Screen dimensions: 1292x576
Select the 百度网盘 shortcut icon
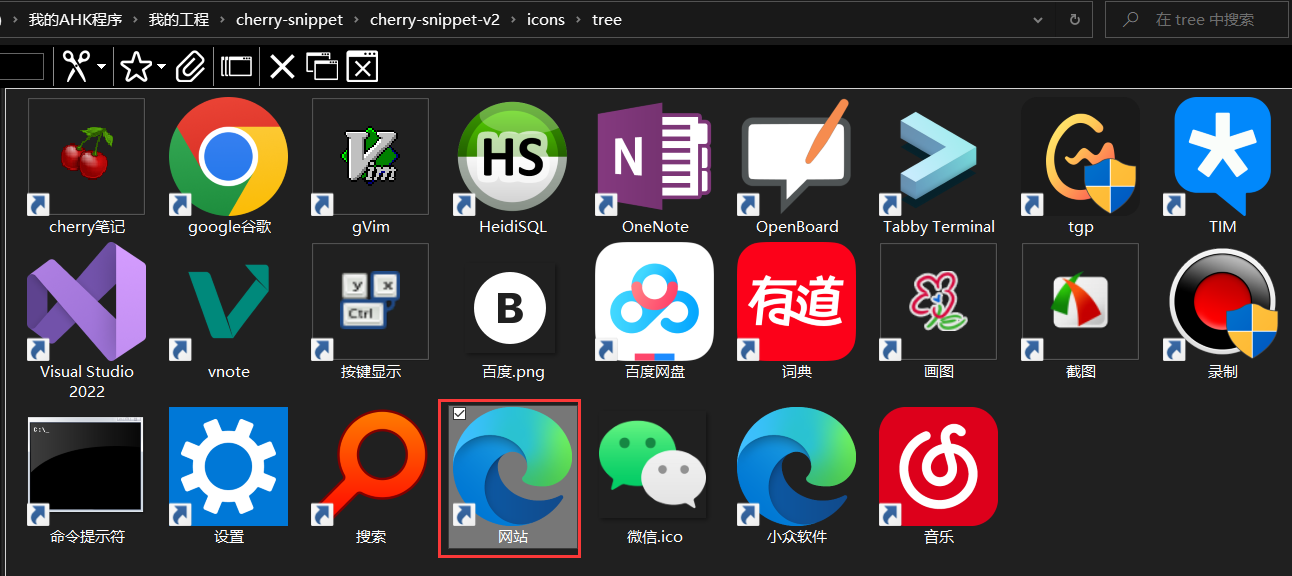(655, 301)
